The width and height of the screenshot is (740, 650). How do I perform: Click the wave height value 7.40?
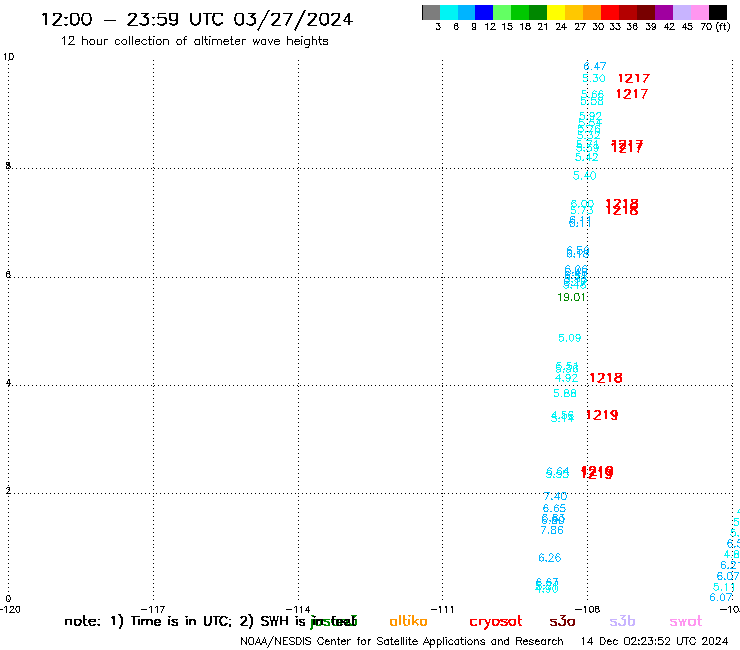(555, 496)
